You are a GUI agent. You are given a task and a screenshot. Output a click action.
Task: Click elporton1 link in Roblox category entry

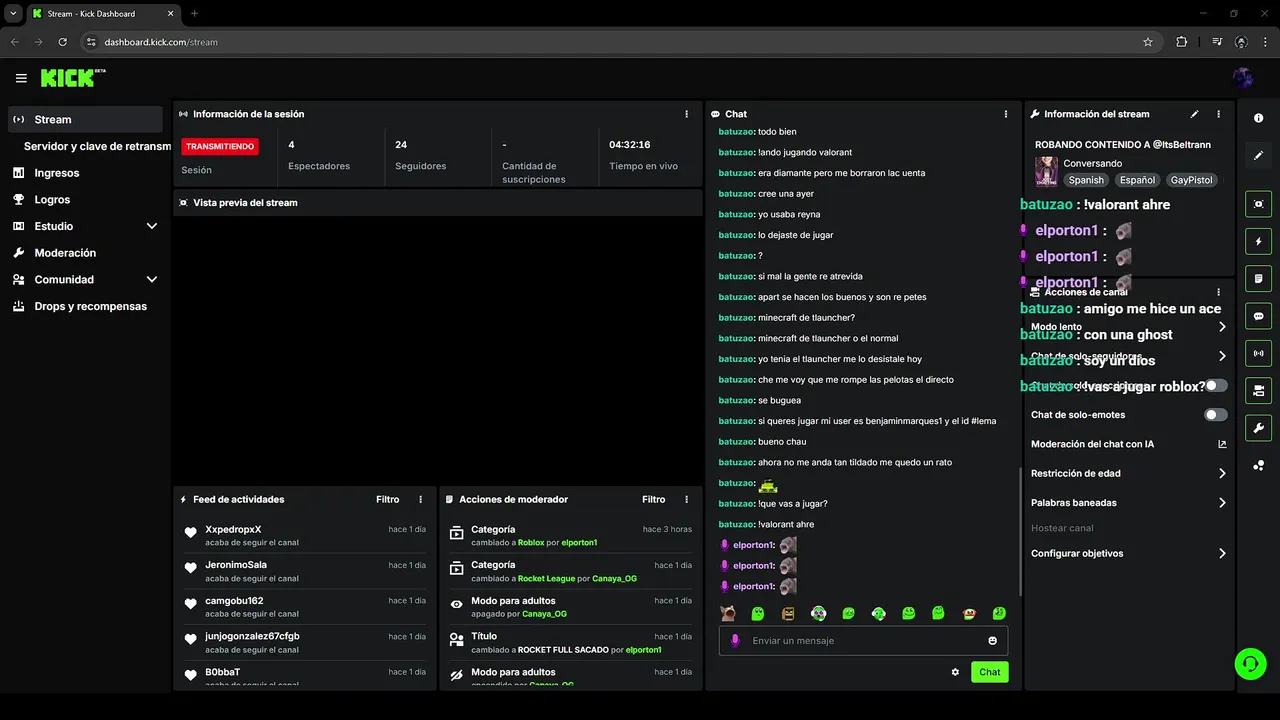point(579,543)
